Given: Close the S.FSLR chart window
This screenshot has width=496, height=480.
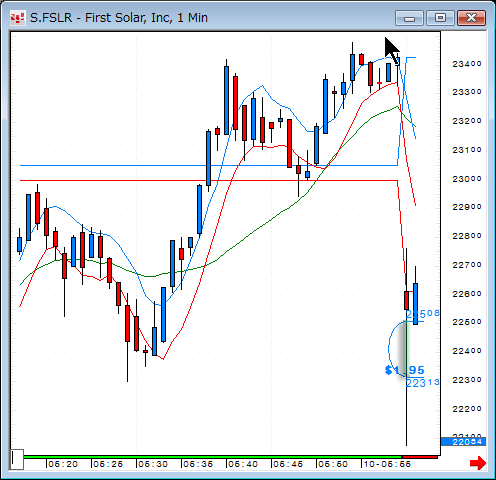Looking at the screenshot, I should [471, 18].
